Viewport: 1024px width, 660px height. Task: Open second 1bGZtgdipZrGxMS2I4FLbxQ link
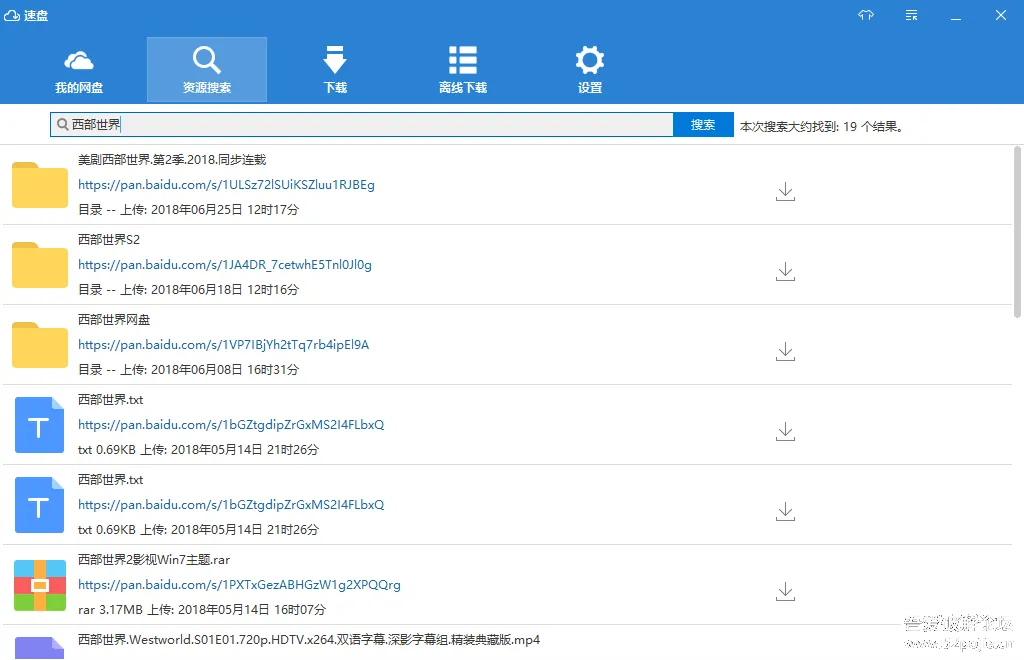click(x=231, y=505)
